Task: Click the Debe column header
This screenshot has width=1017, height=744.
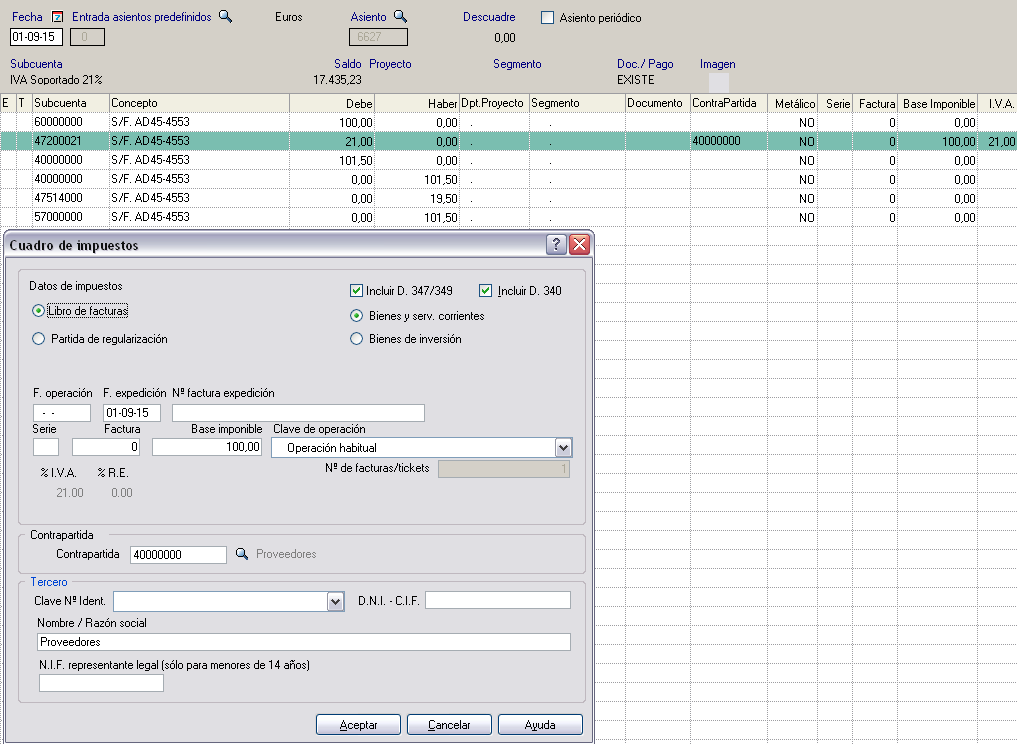Action: [332, 103]
